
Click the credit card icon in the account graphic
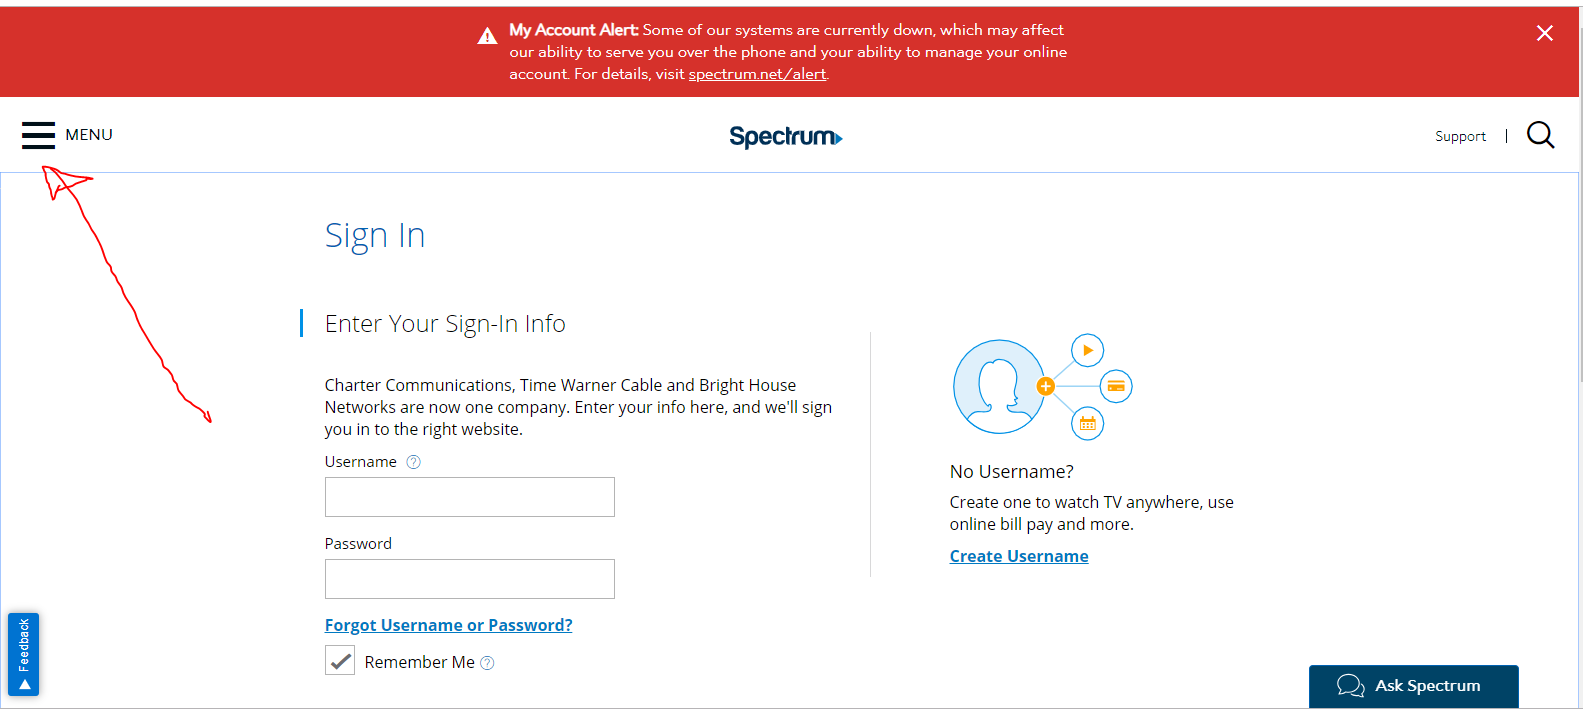(1116, 386)
